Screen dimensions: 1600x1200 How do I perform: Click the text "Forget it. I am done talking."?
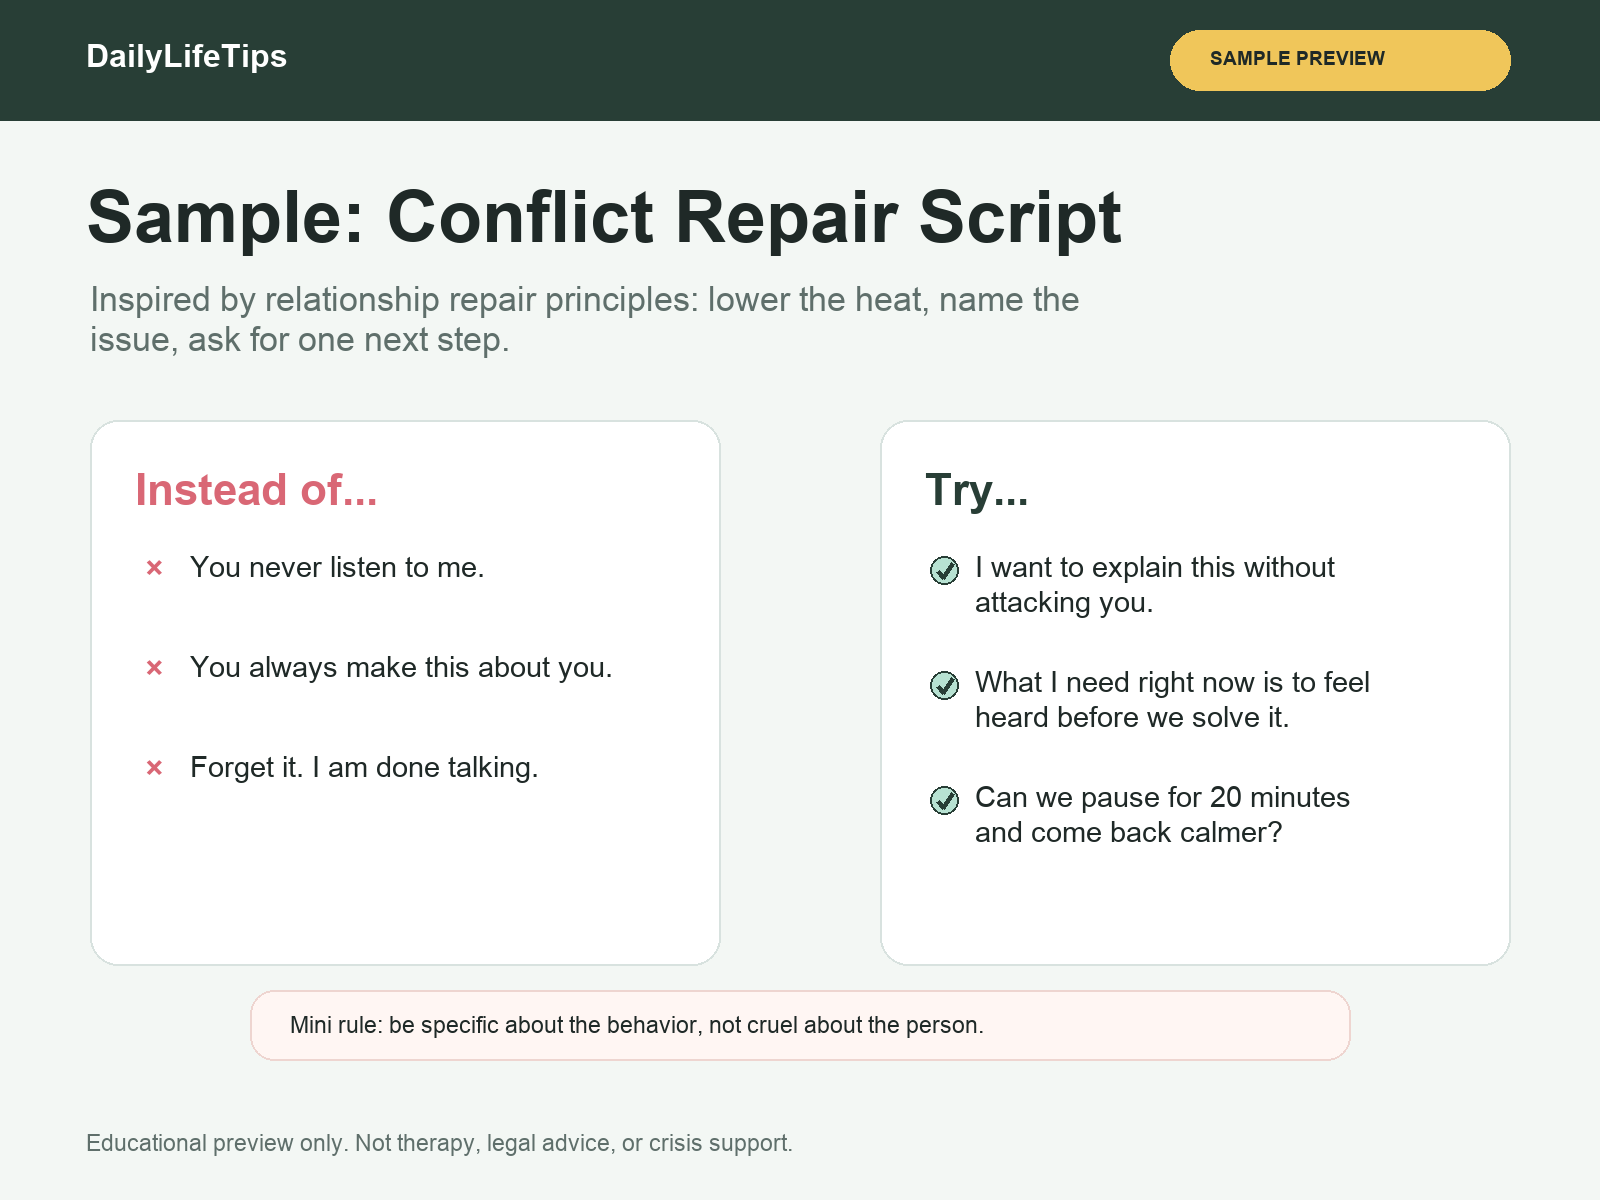coord(364,768)
